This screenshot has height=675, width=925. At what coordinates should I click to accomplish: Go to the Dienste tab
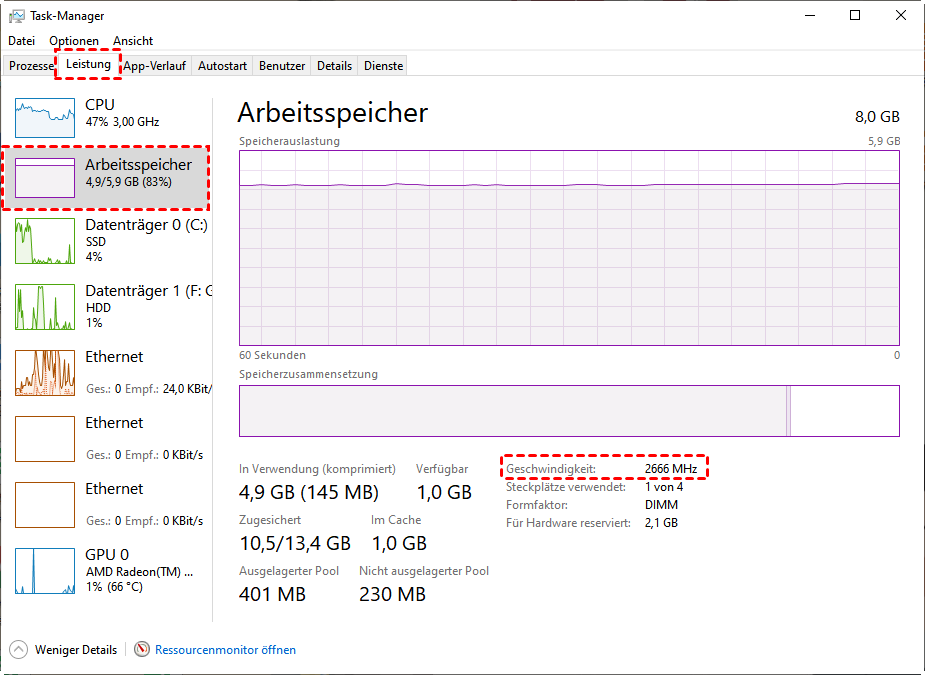click(384, 66)
